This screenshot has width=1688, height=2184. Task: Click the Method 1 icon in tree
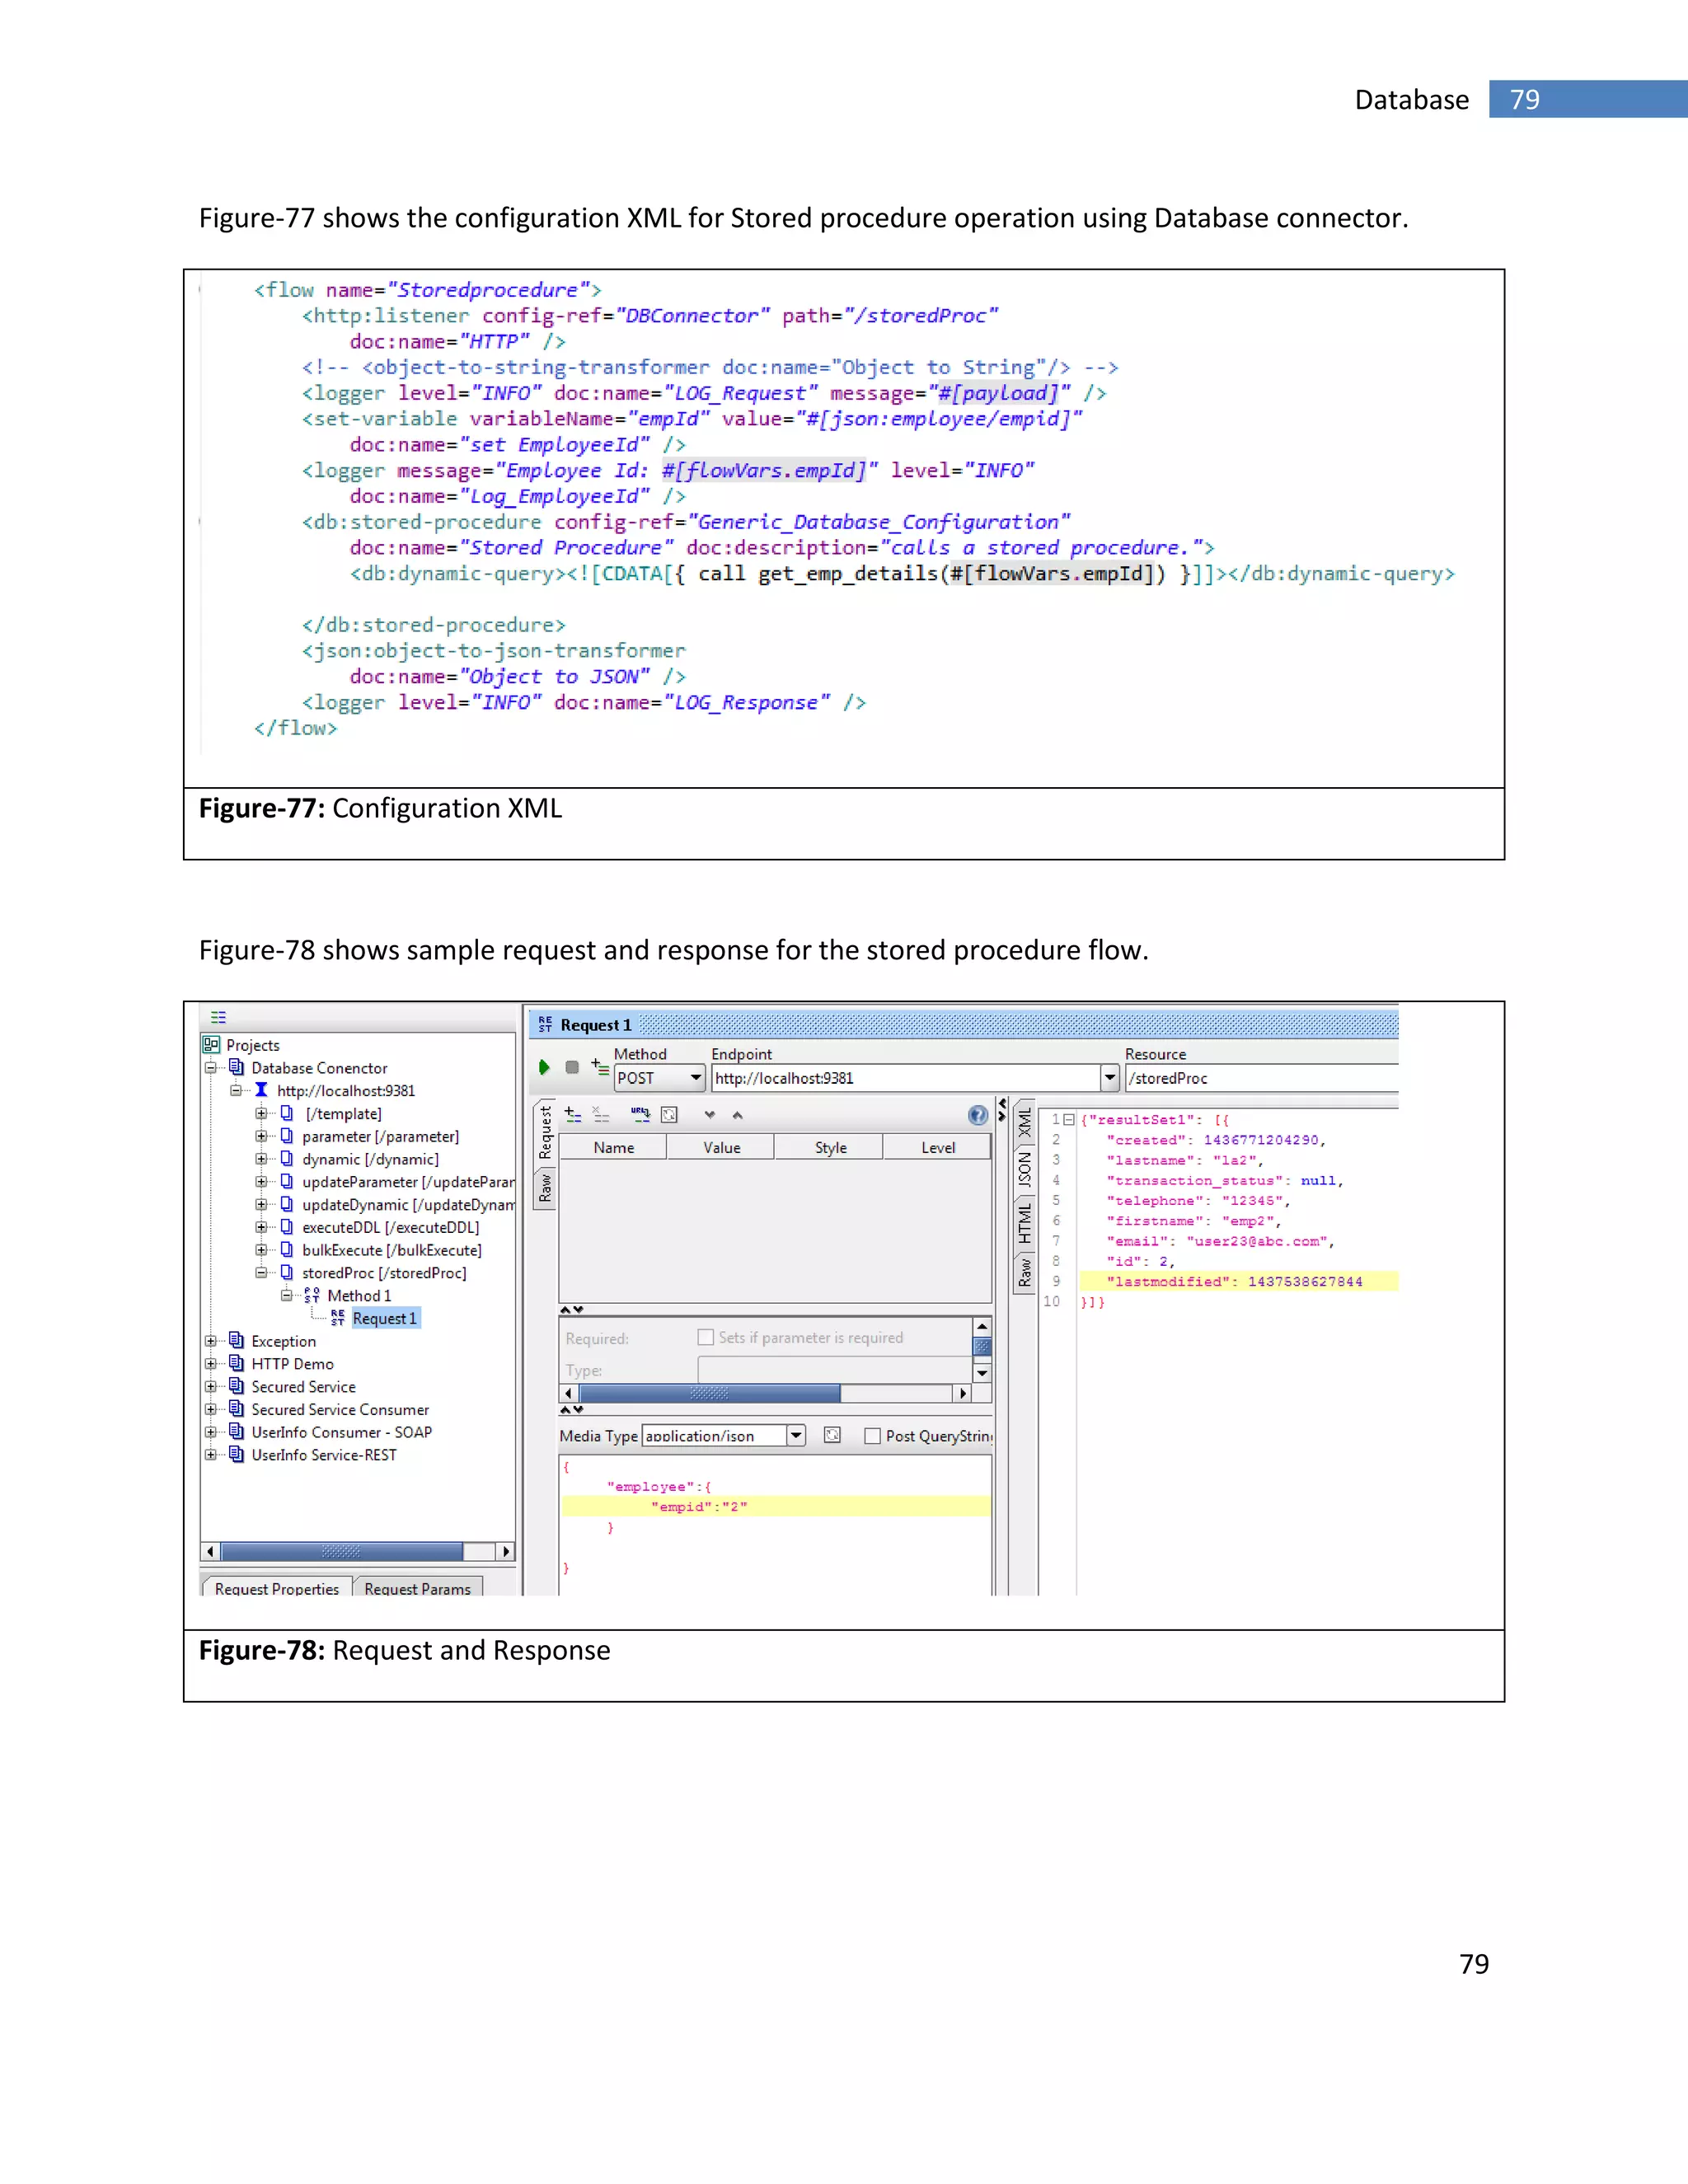click(x=312, y=1295)
